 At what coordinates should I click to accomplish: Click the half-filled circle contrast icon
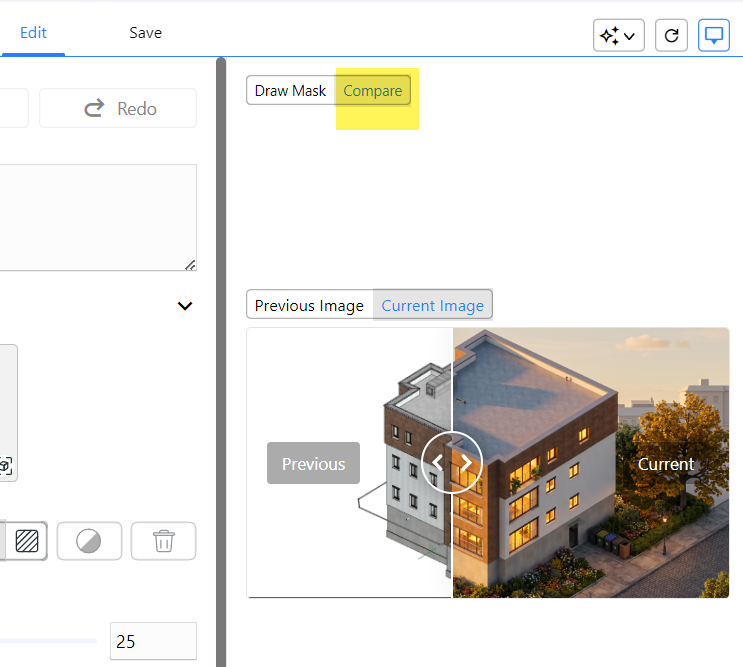89,541
